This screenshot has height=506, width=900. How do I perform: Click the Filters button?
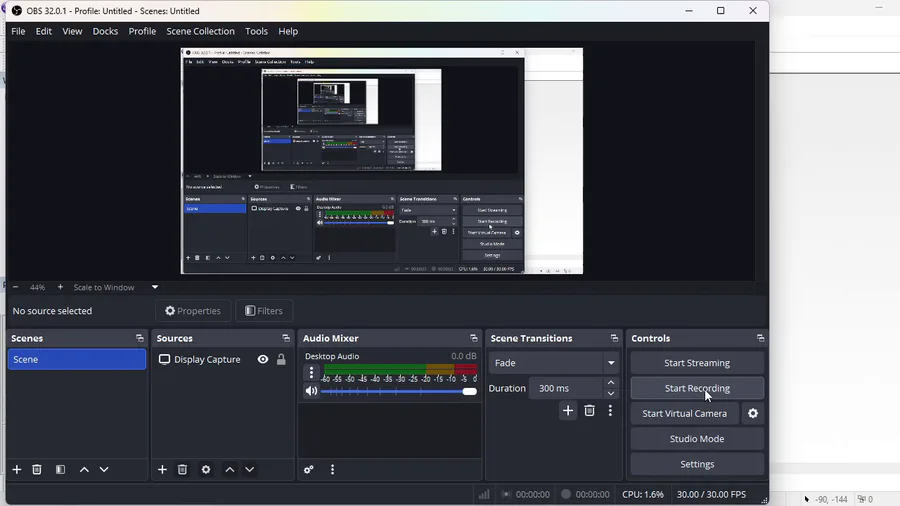point(264,310)
